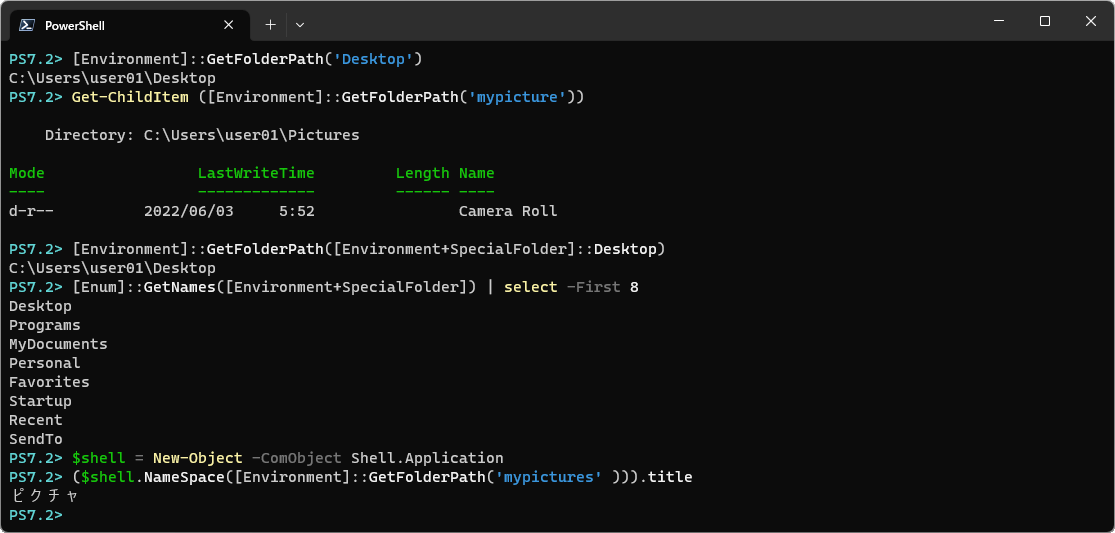This screenshot has width=1115, height=533.
Task: Close the terminal window
Action: [1090, 21]
